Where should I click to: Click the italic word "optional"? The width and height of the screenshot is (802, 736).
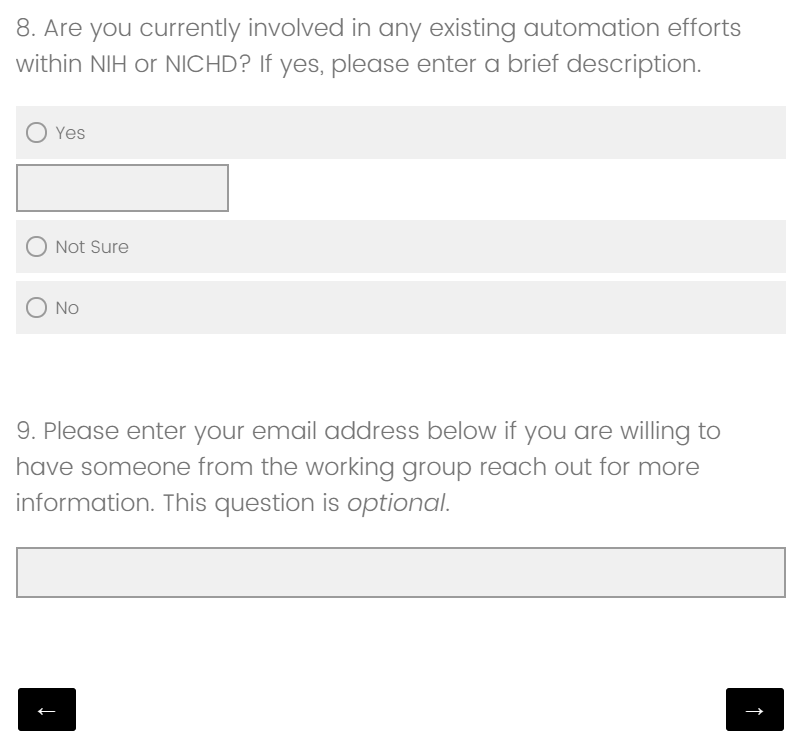tap(396, 503)
